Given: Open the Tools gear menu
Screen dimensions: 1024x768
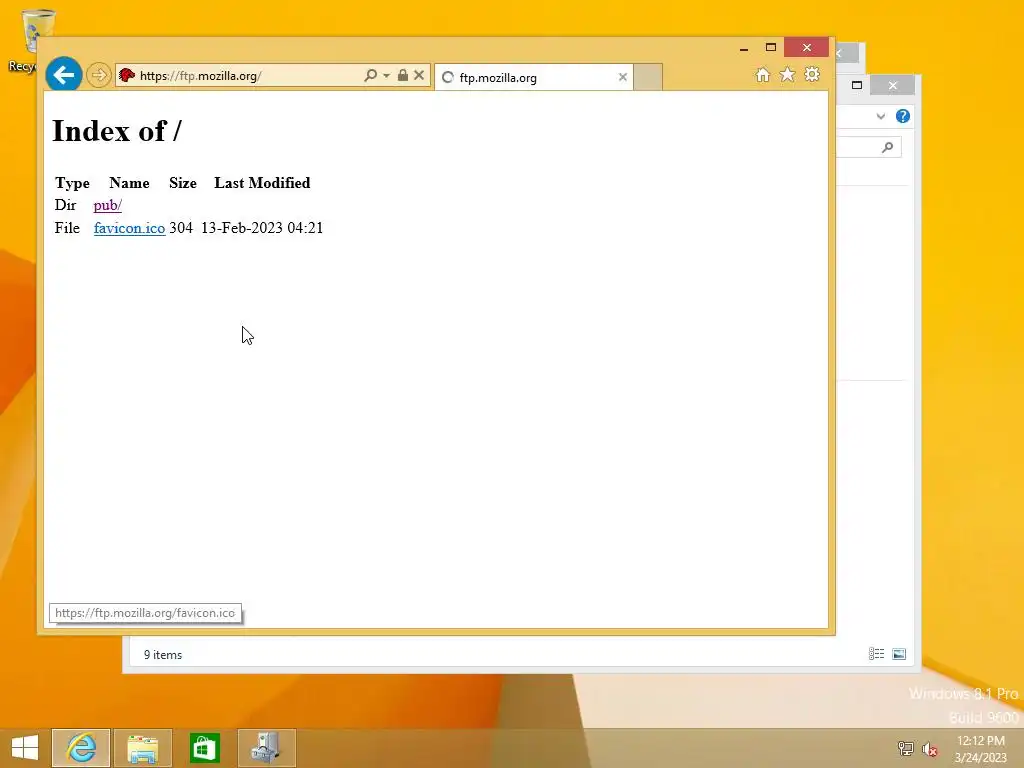Looking at the screenshot, I should (x=812, y=74).
